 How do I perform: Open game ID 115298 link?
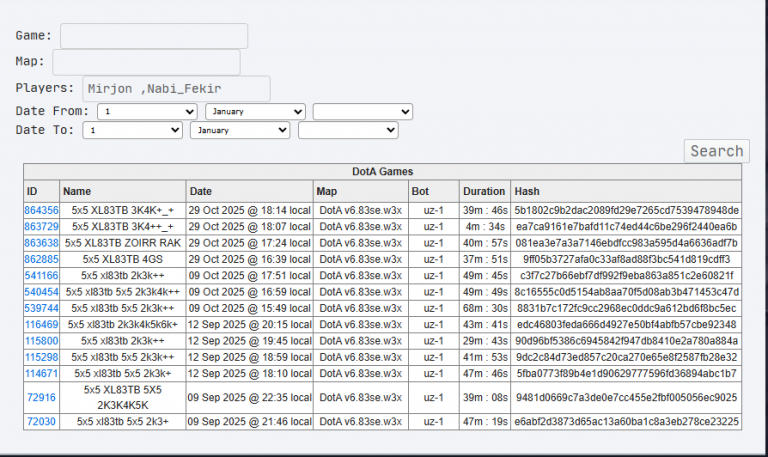[x=41, y=357]
